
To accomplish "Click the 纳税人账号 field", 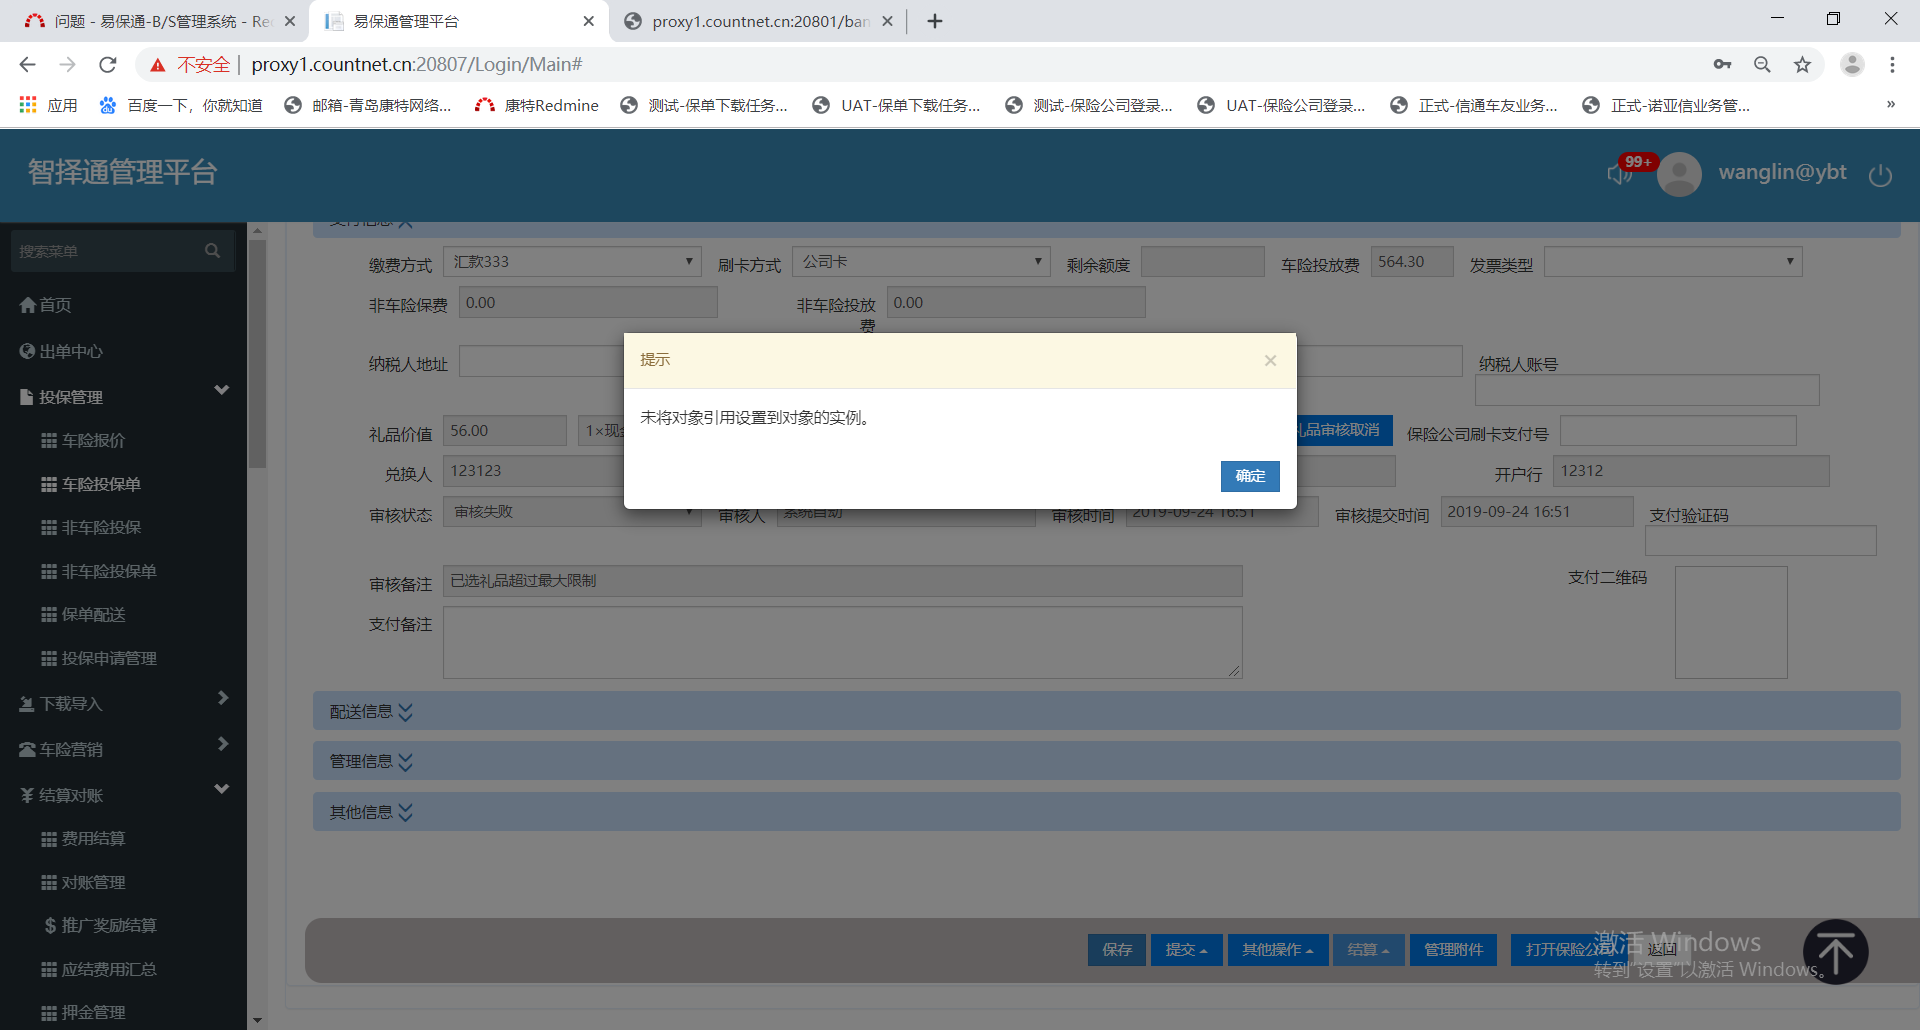I will pos(1649,390).
